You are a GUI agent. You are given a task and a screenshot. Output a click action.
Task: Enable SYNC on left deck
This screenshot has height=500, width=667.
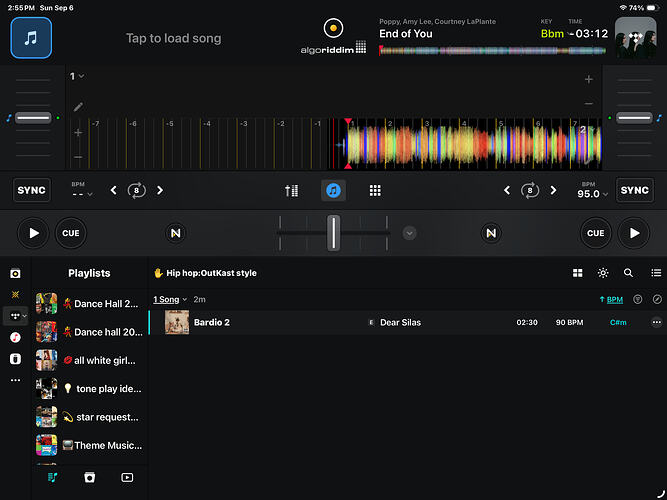pyautogui.click(x=32, y=190)
